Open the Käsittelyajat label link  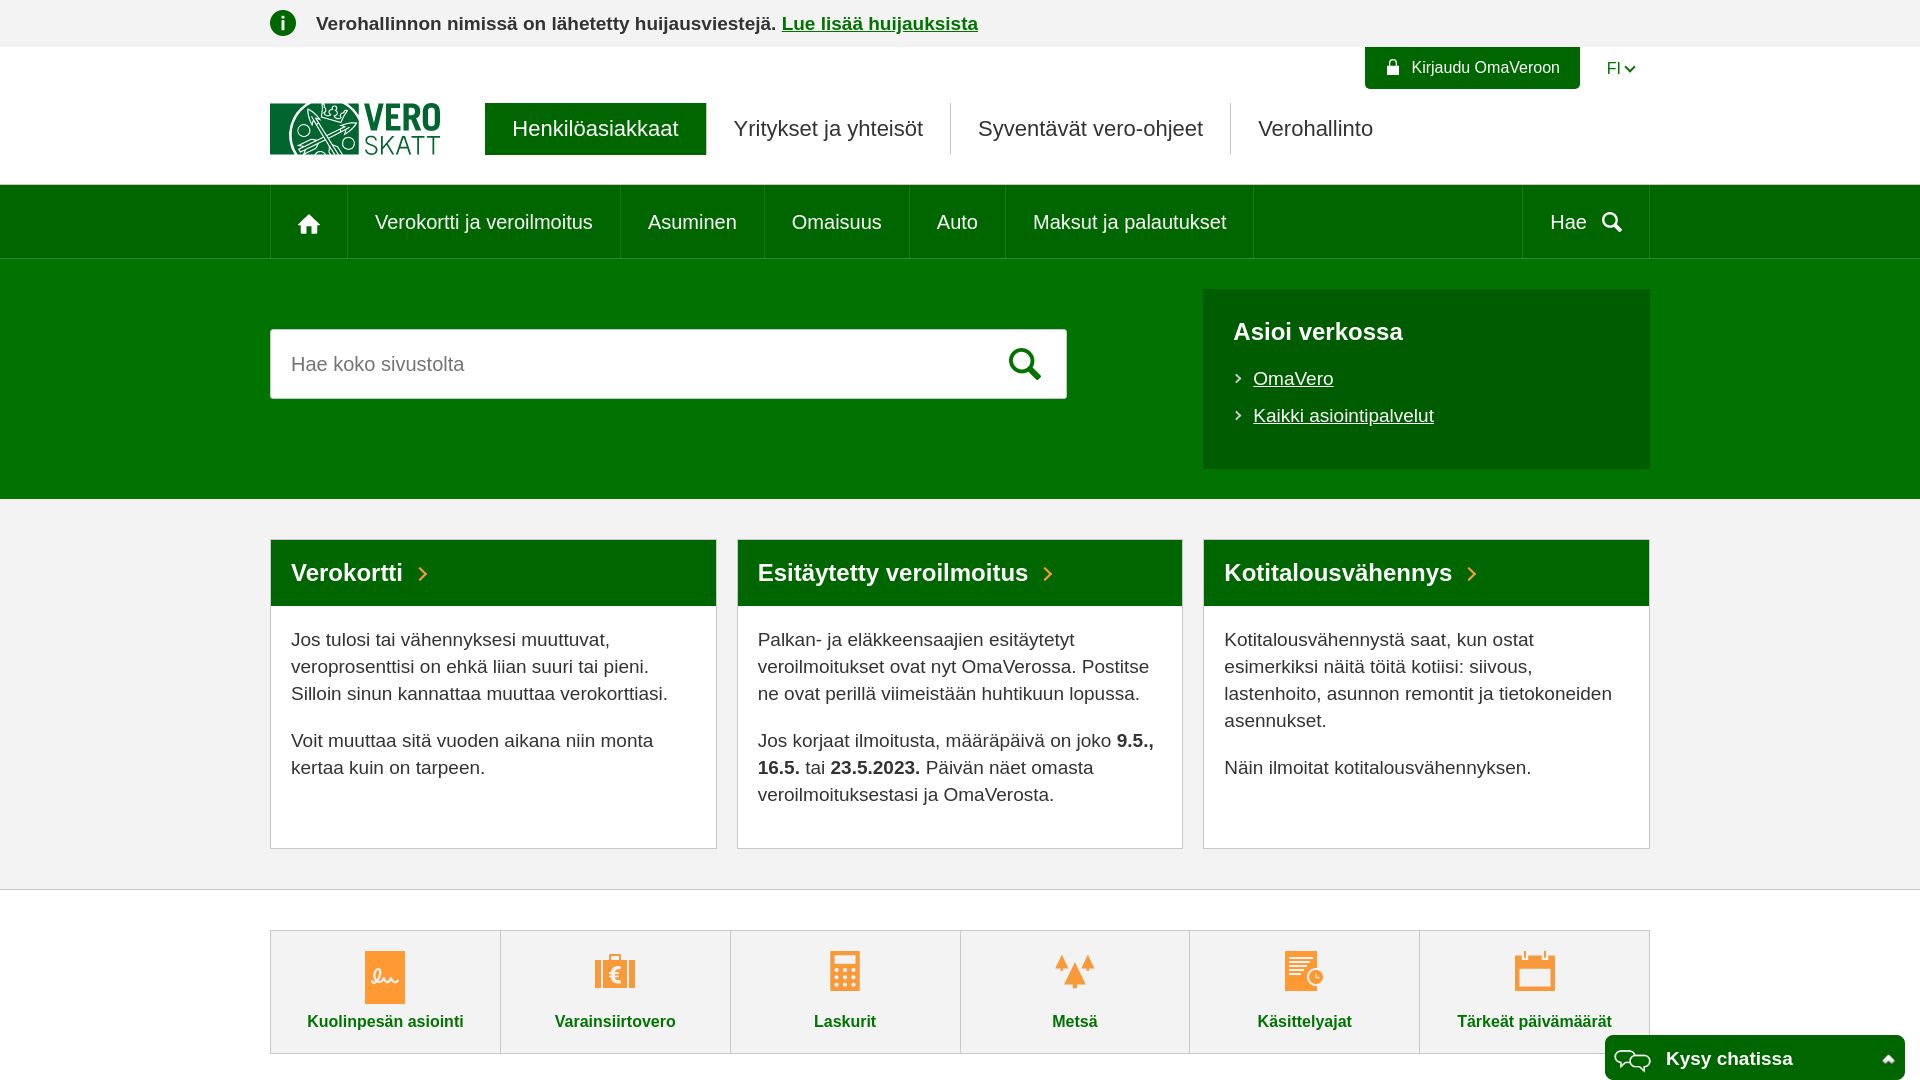pos(1304,1022)
